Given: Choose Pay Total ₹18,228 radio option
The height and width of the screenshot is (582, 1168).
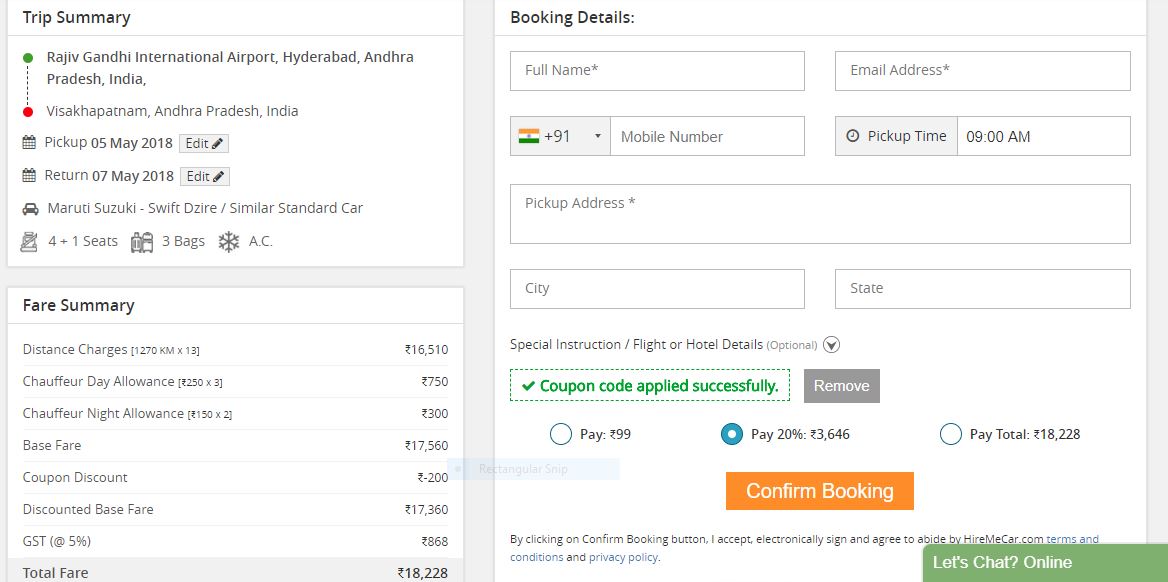Looking at the screenshot, I should tap(951, 434).
